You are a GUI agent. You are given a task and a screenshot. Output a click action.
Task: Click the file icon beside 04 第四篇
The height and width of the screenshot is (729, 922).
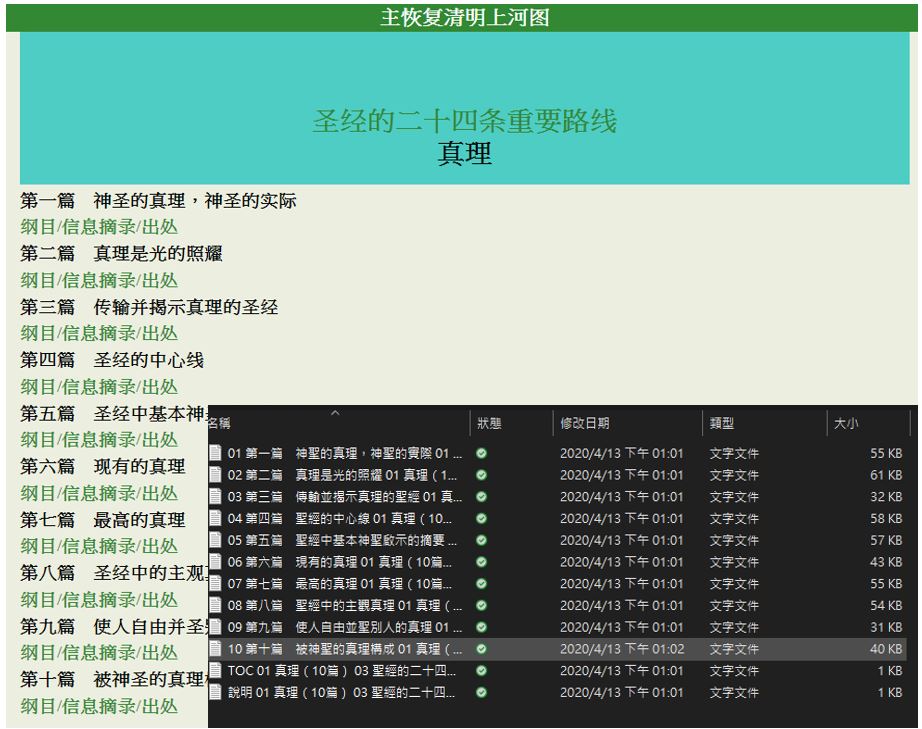click(215, 518)
